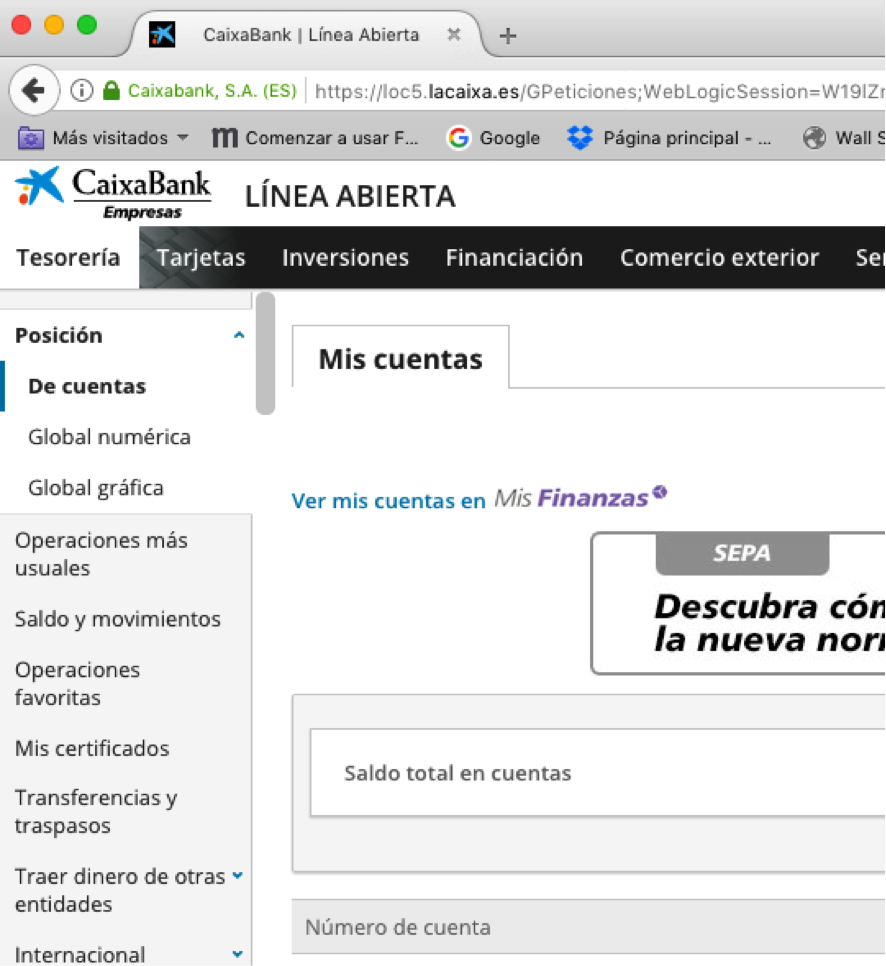Collapse the Posición section chevron
Viewport: 886px width, 966px height.
click(x=239, y=335)
